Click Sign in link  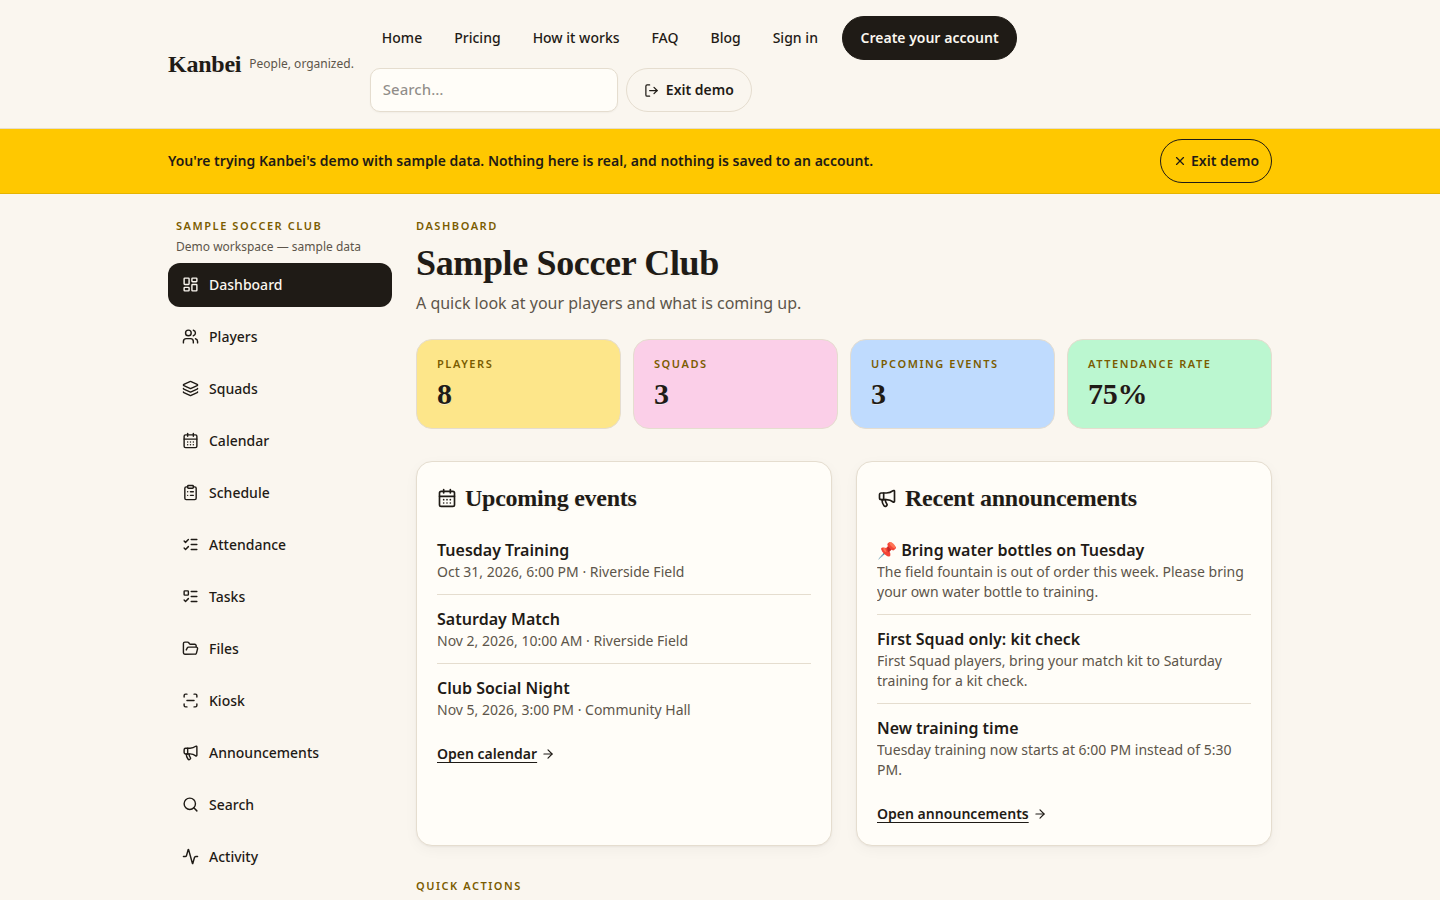(x=795, y=38)
